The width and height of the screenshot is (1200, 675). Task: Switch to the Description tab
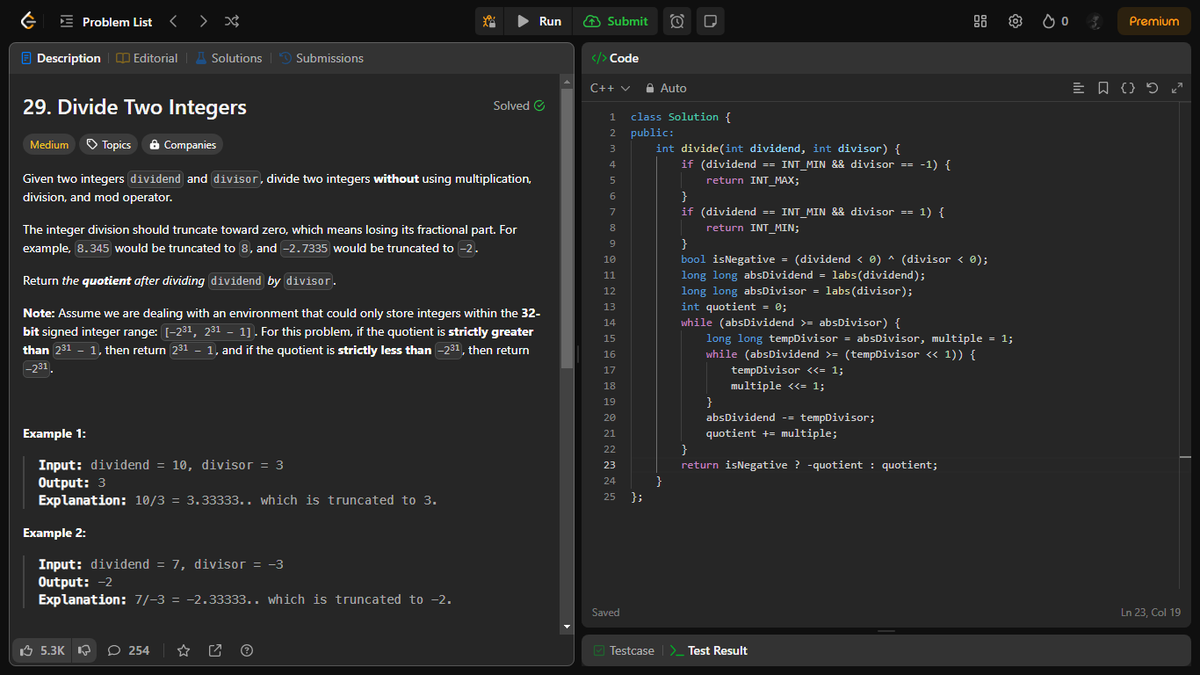[x=61, y=58]
